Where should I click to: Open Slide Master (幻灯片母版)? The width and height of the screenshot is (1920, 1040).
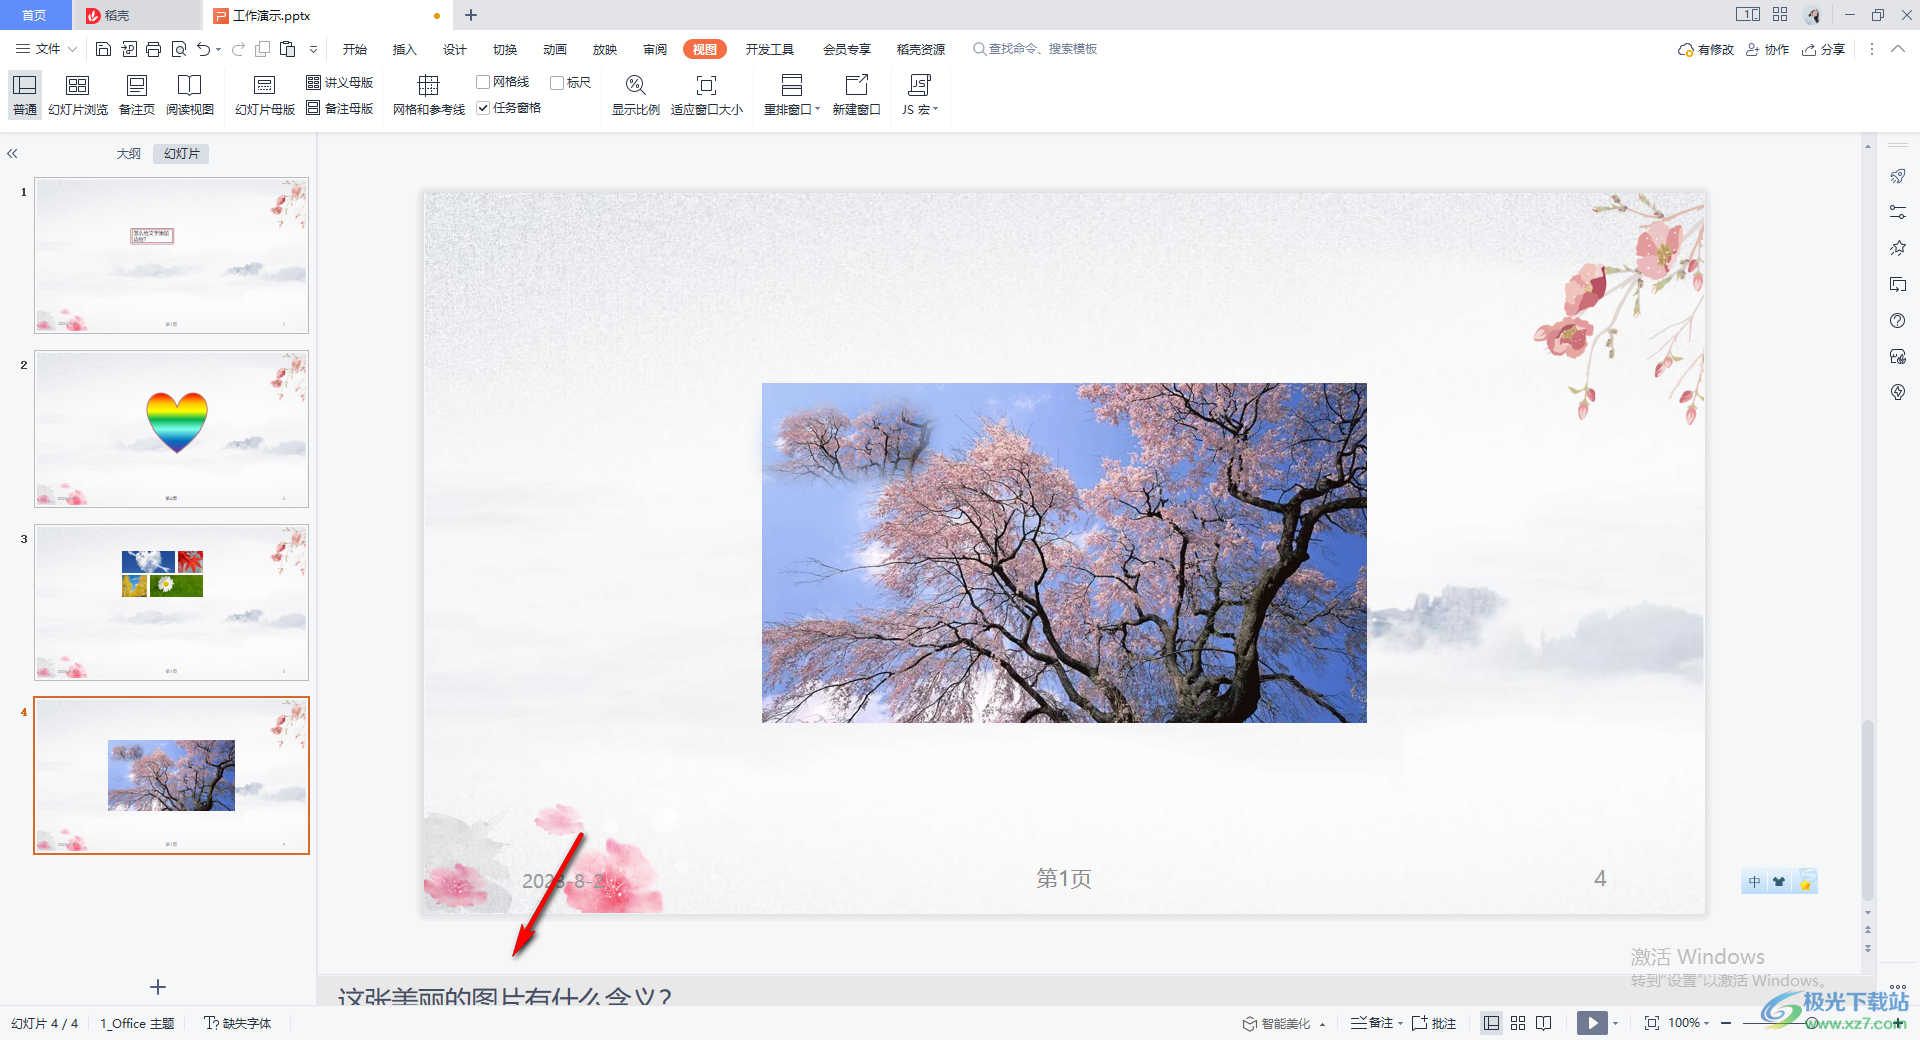[x=265, y=95]
